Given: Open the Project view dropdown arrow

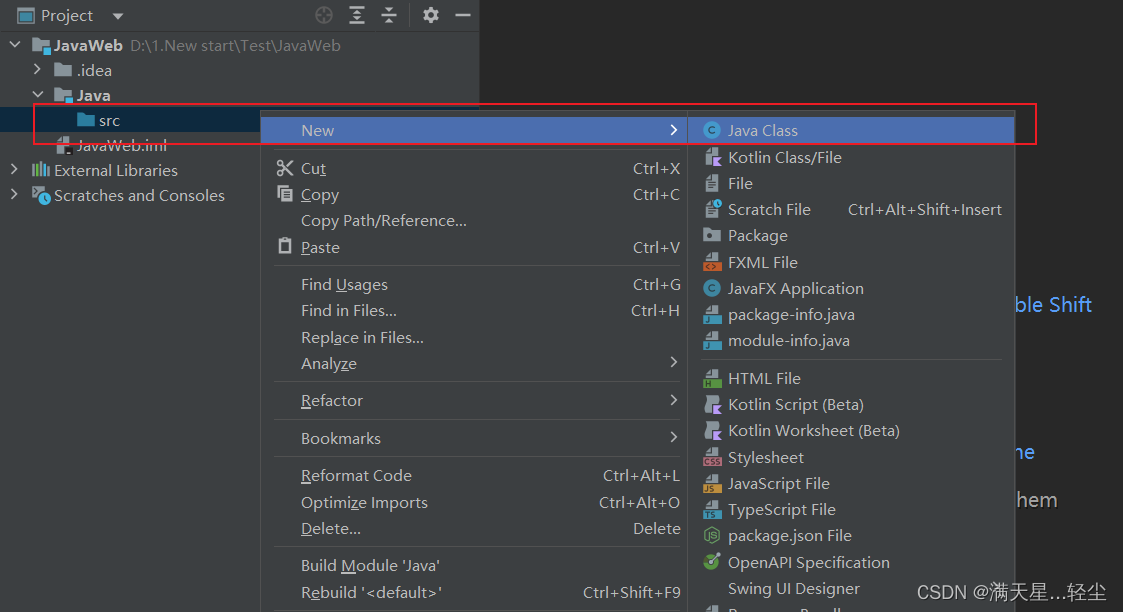Looking at the screenshot, I should point(118,16).
